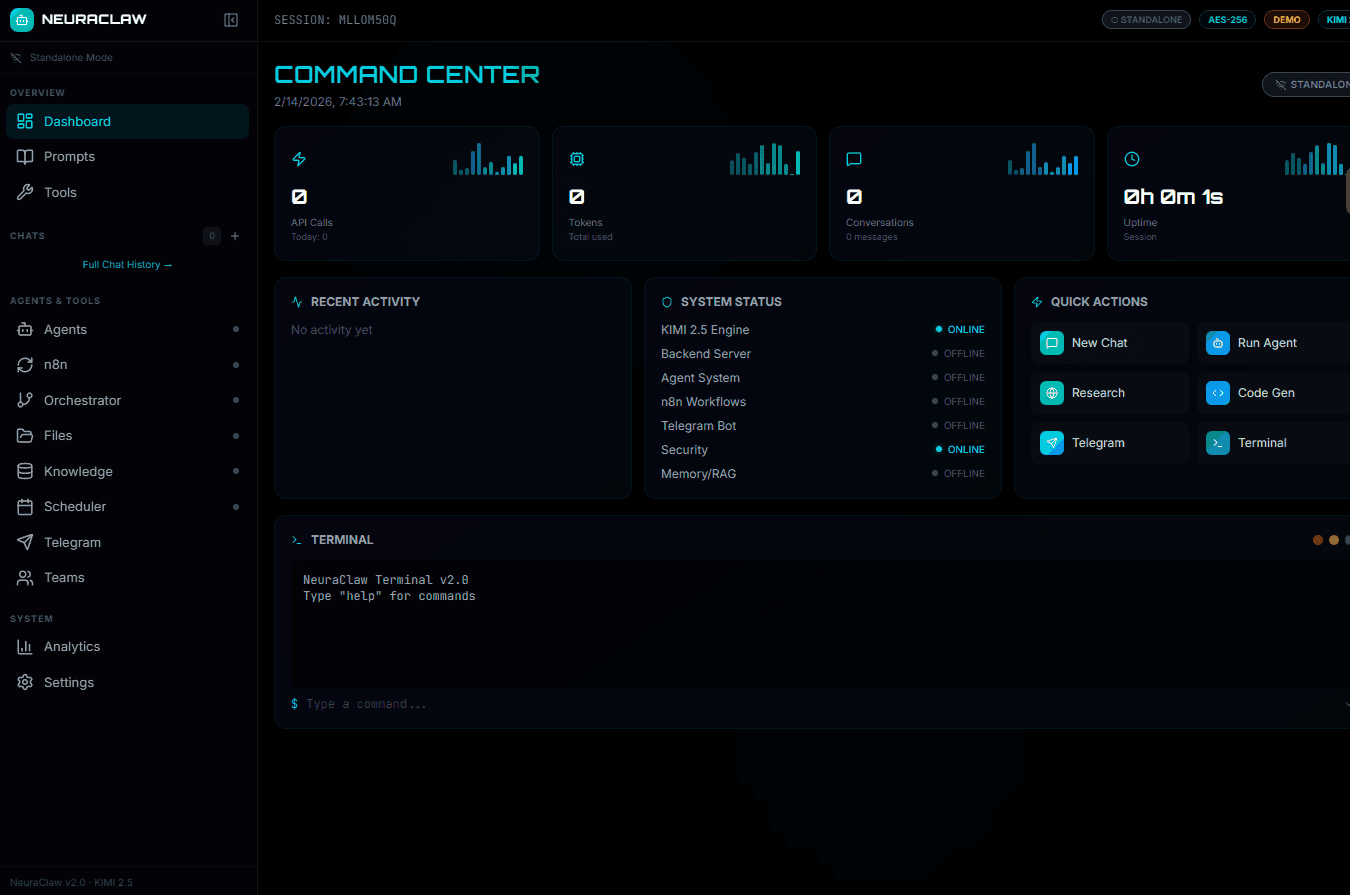Image resolution: width=1350 pixels, height=895 pixels.
Task: Toggle the status dot next to Files
Action: click(x=236, y=435)
